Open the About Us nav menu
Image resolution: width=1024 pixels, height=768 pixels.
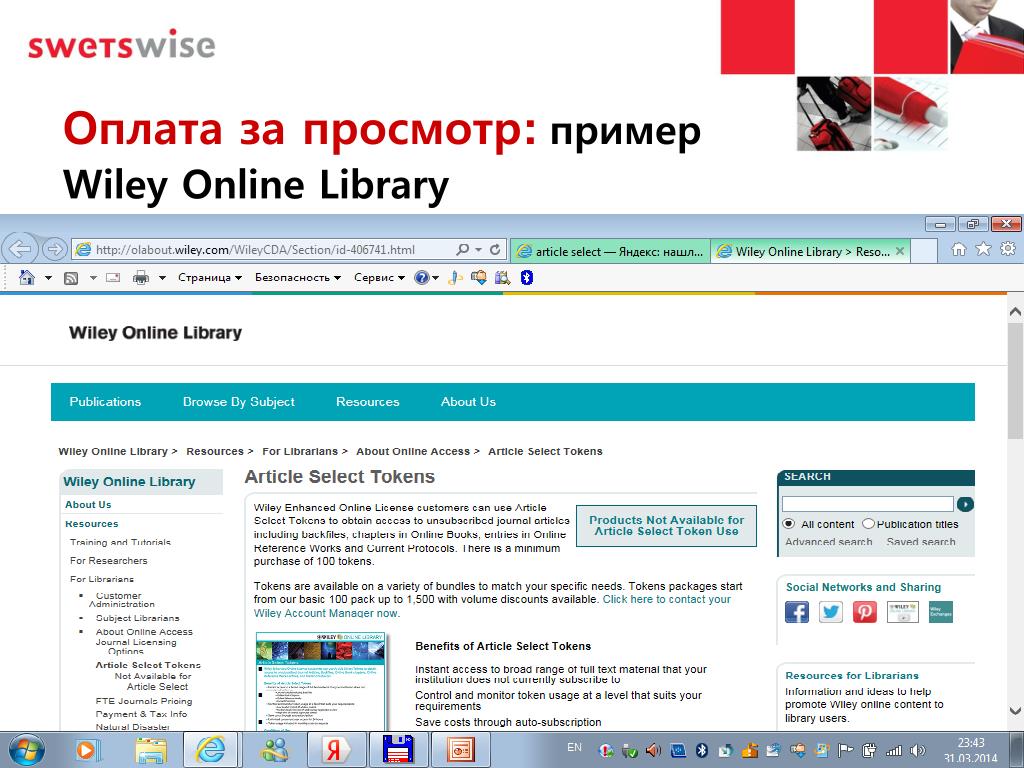click(468, 402)
